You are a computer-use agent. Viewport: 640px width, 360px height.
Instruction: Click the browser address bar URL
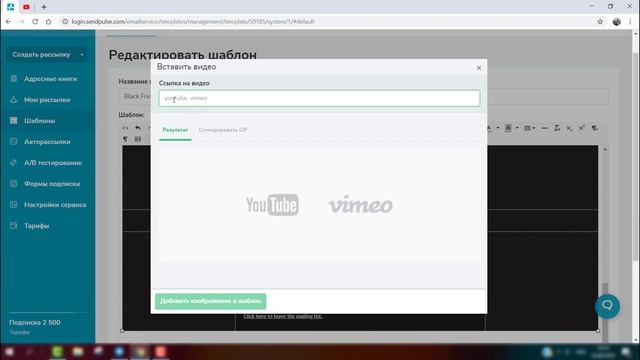tap(193, 22)
